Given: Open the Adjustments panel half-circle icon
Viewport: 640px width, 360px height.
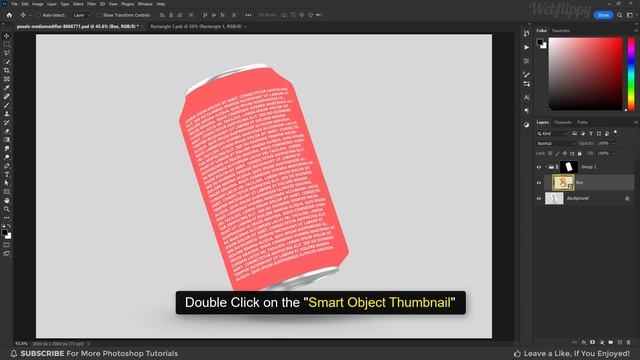Looking at the screenshot, I should 527,124.
